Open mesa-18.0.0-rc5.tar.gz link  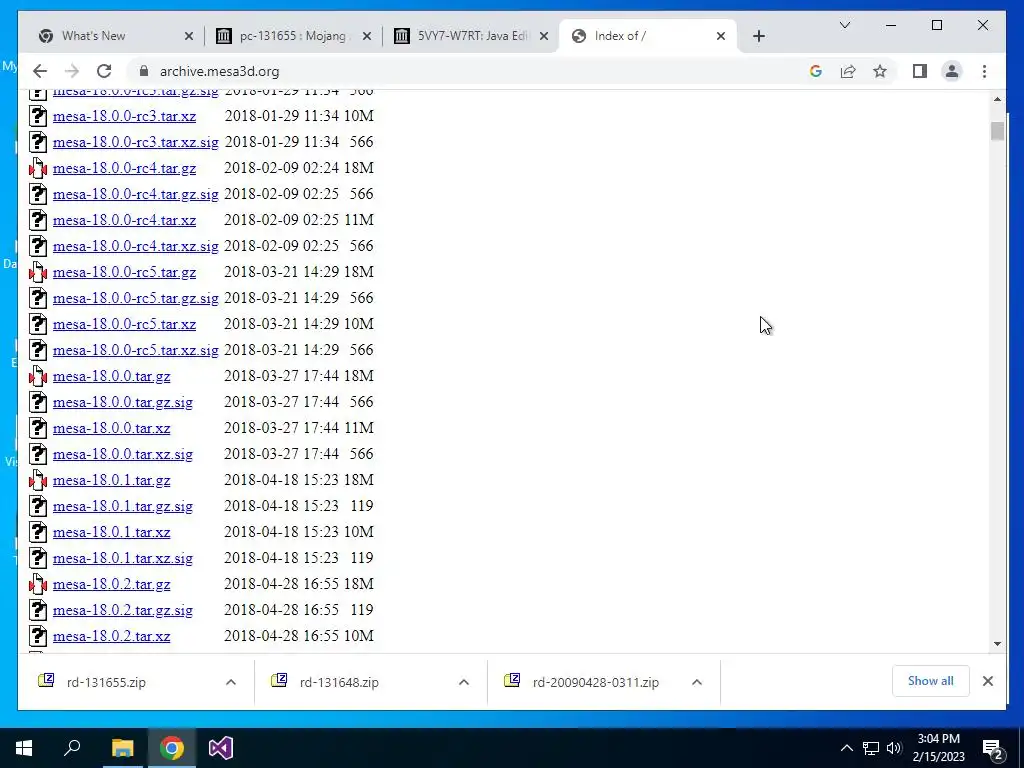[x=124, y=272]
